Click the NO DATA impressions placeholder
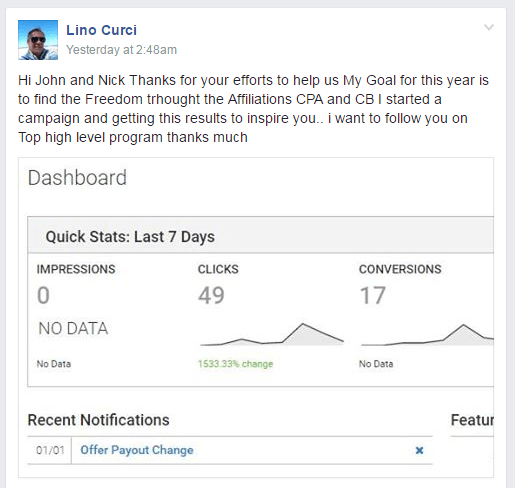The width and height of the screenshot is (515, 488). pyautogui.click(x=73, y=328)
